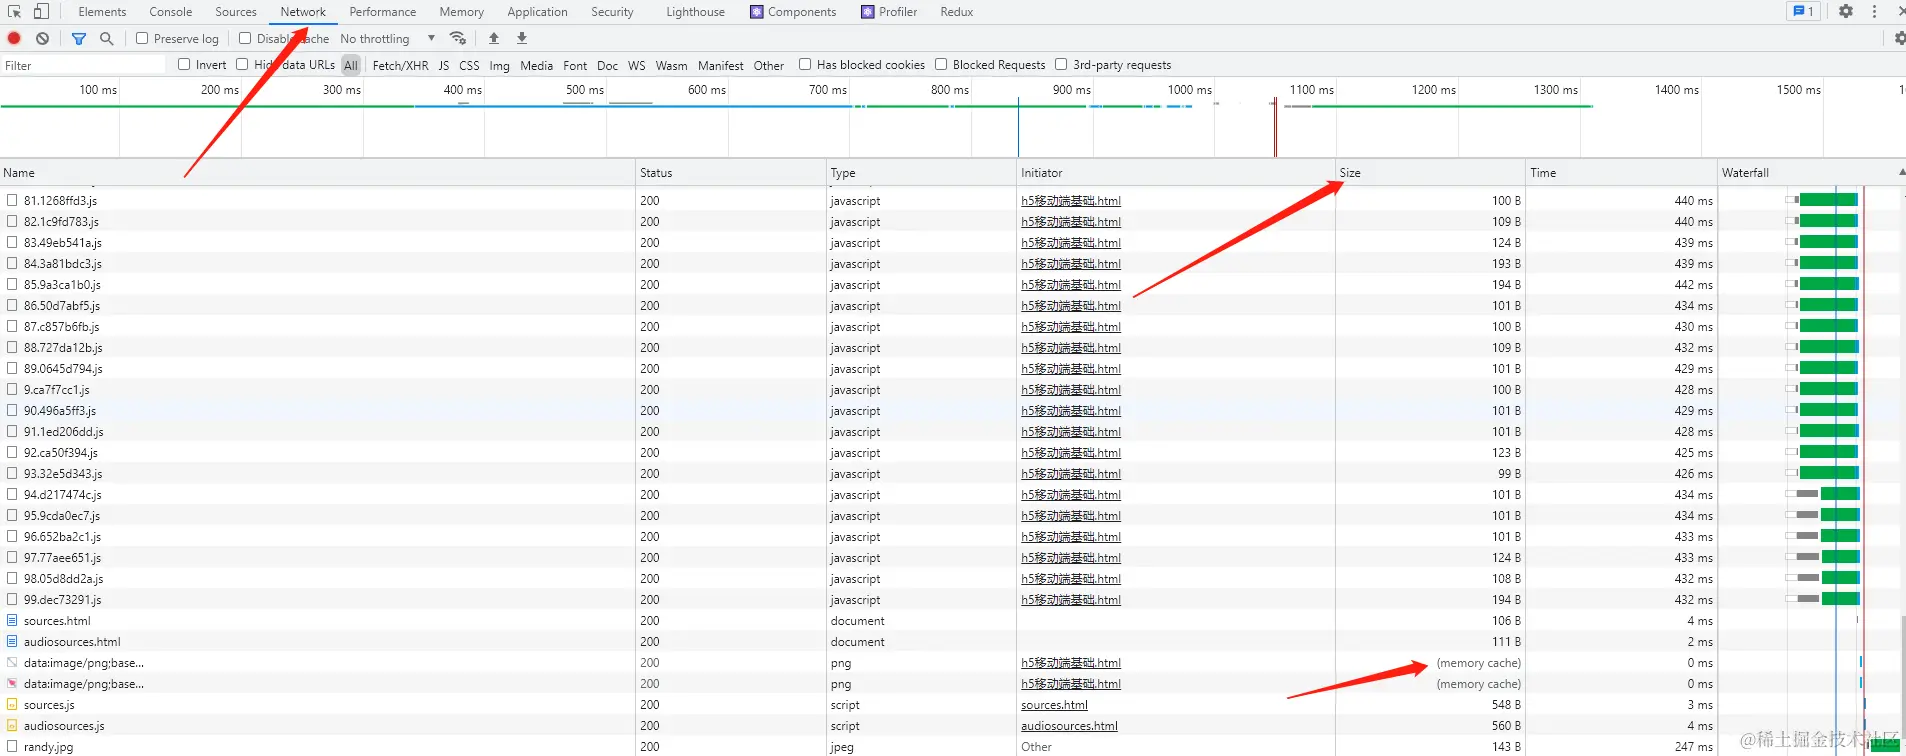This screenshot has height=756, width=1906.
Task: Import HAR file with upload arrow
Action: click(x=494, y=38)
